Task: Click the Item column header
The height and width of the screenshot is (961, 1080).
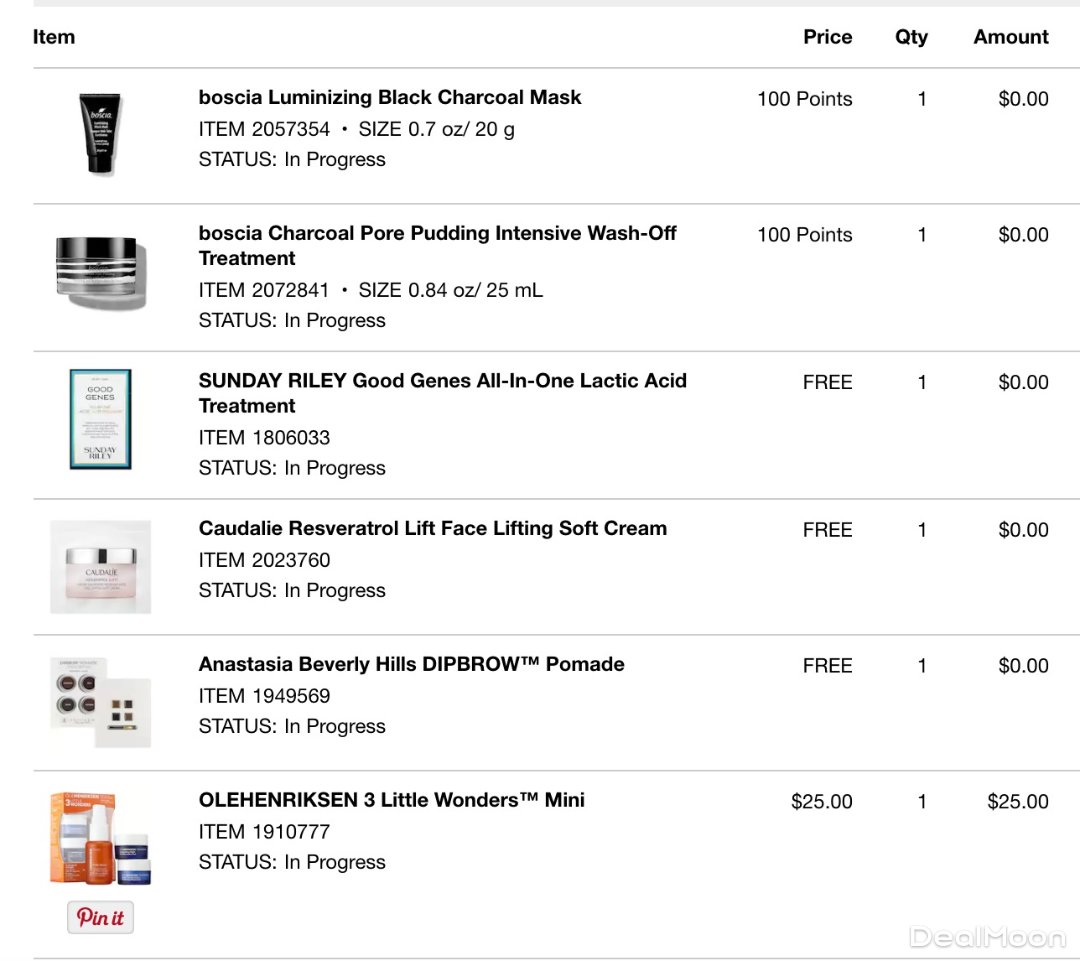Action: click(x=54, y=38)
